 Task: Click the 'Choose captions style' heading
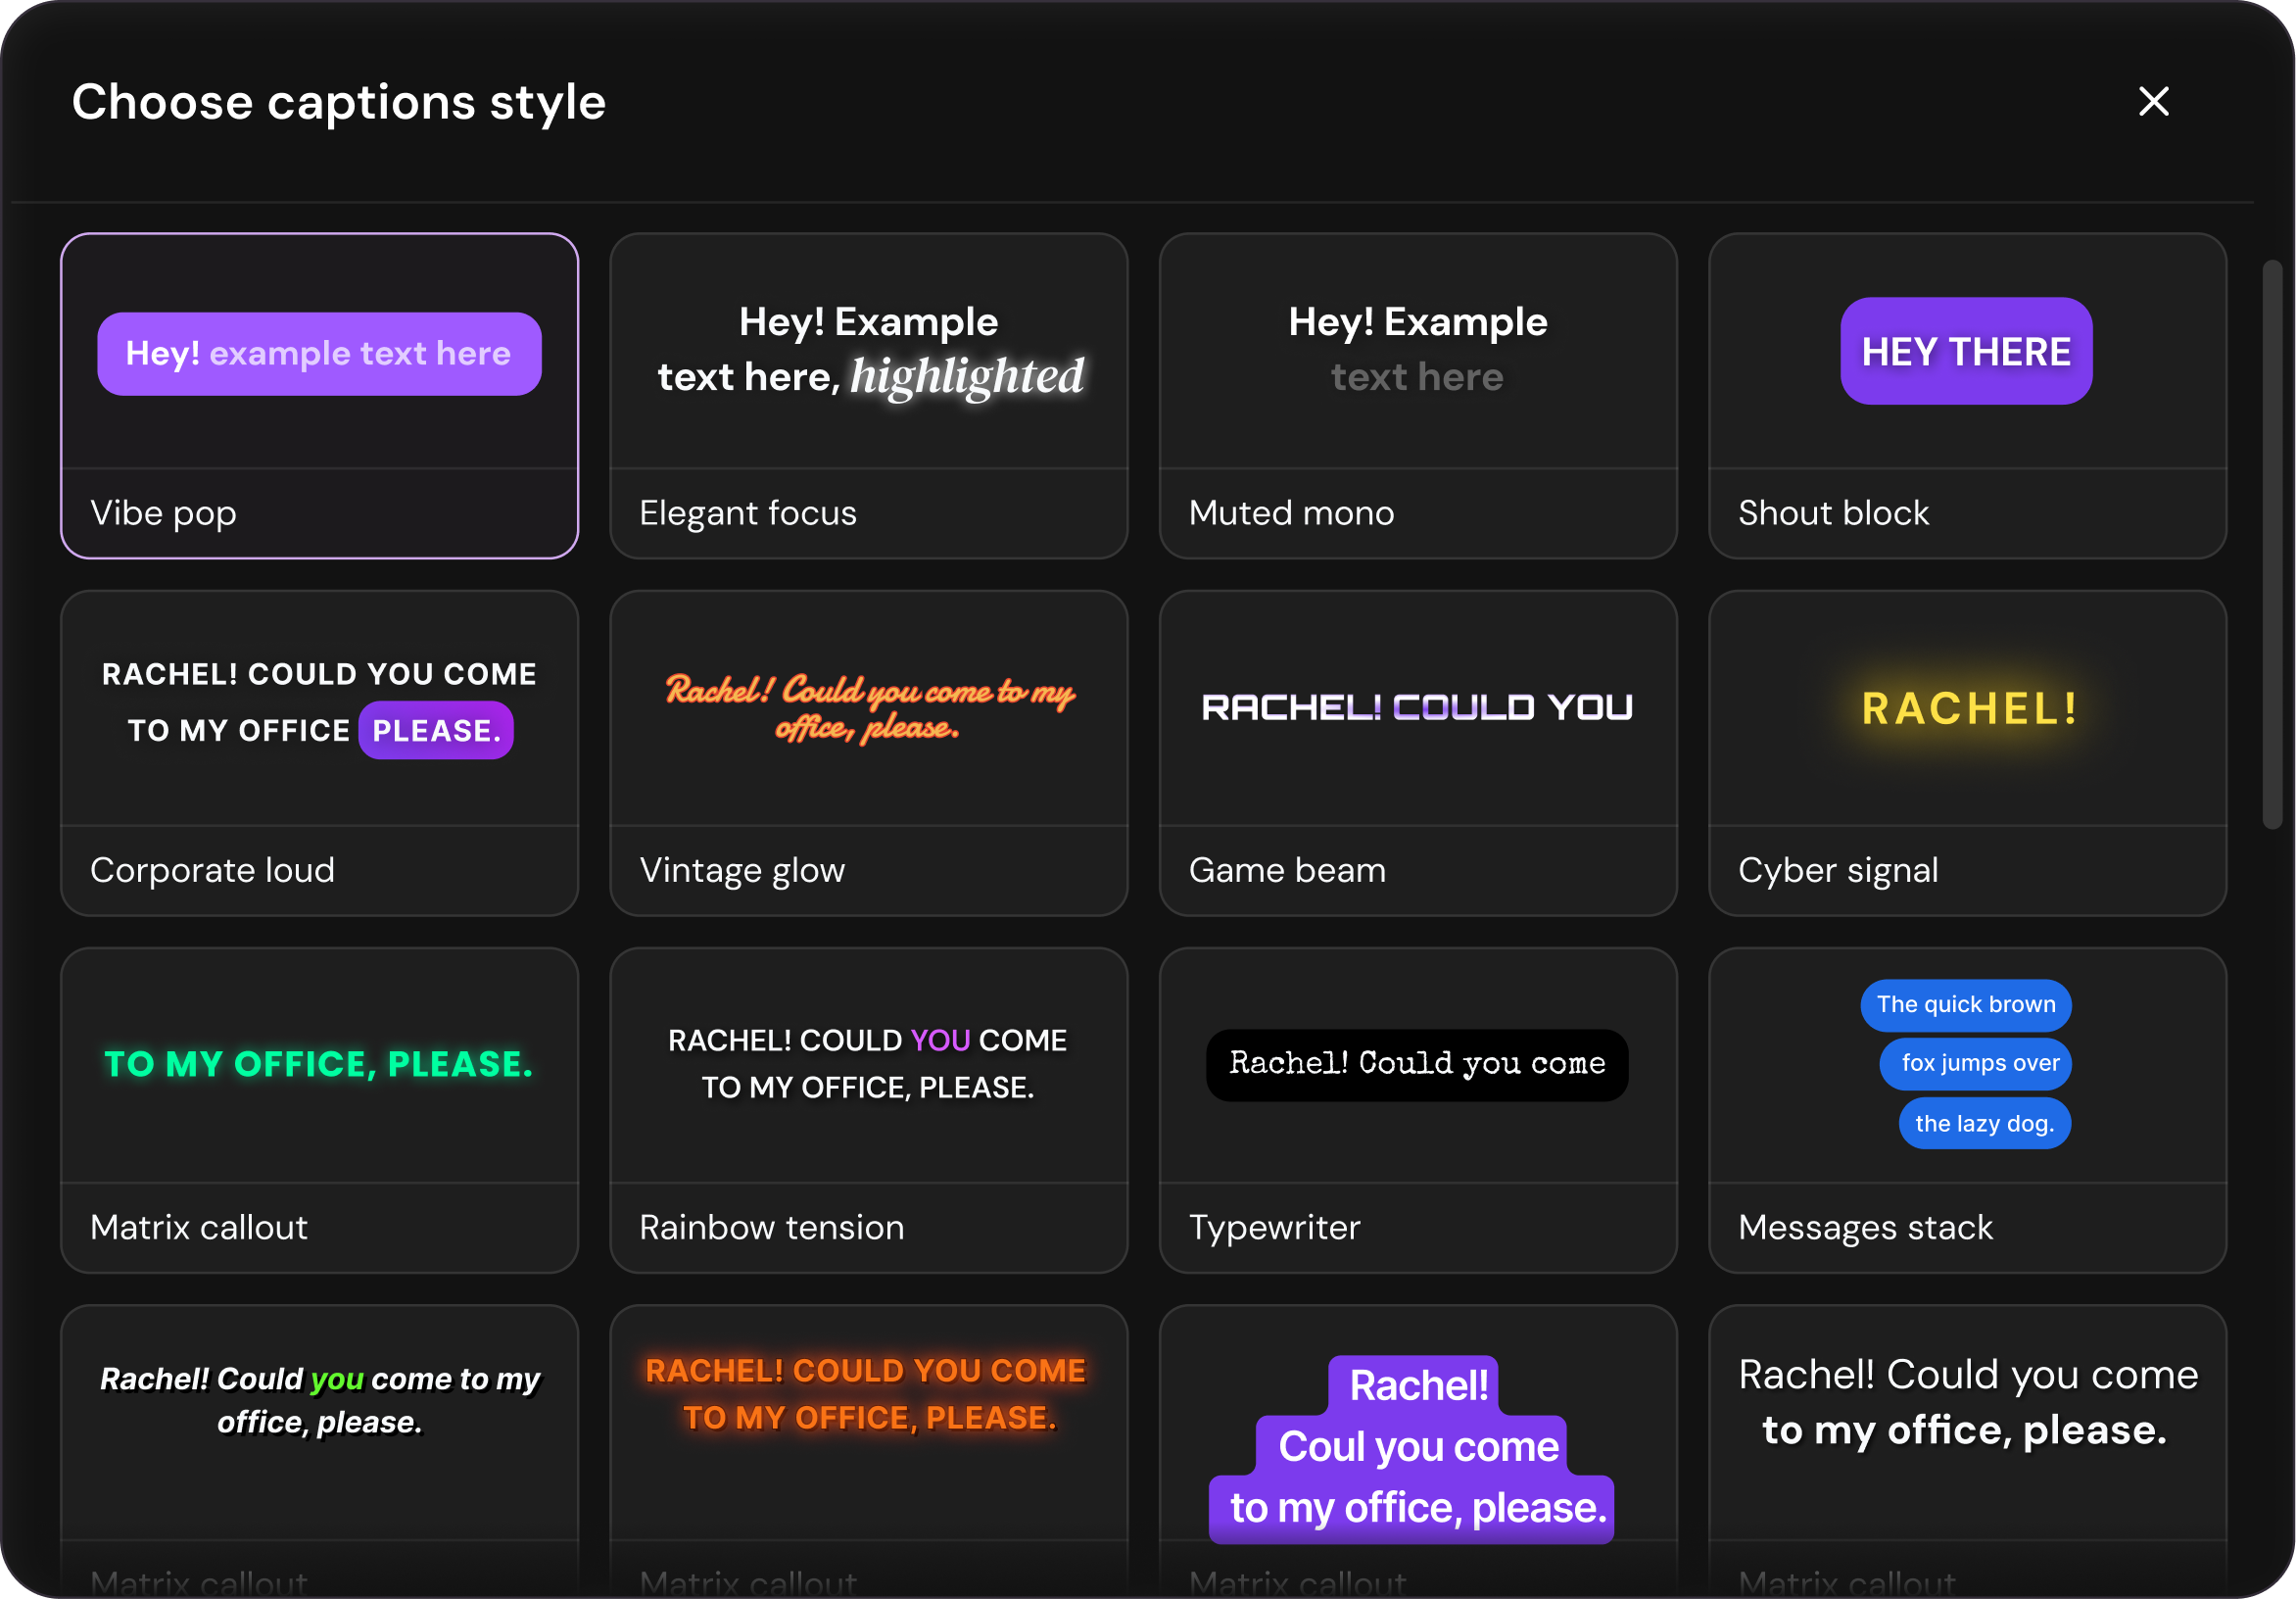click(339, 102)
